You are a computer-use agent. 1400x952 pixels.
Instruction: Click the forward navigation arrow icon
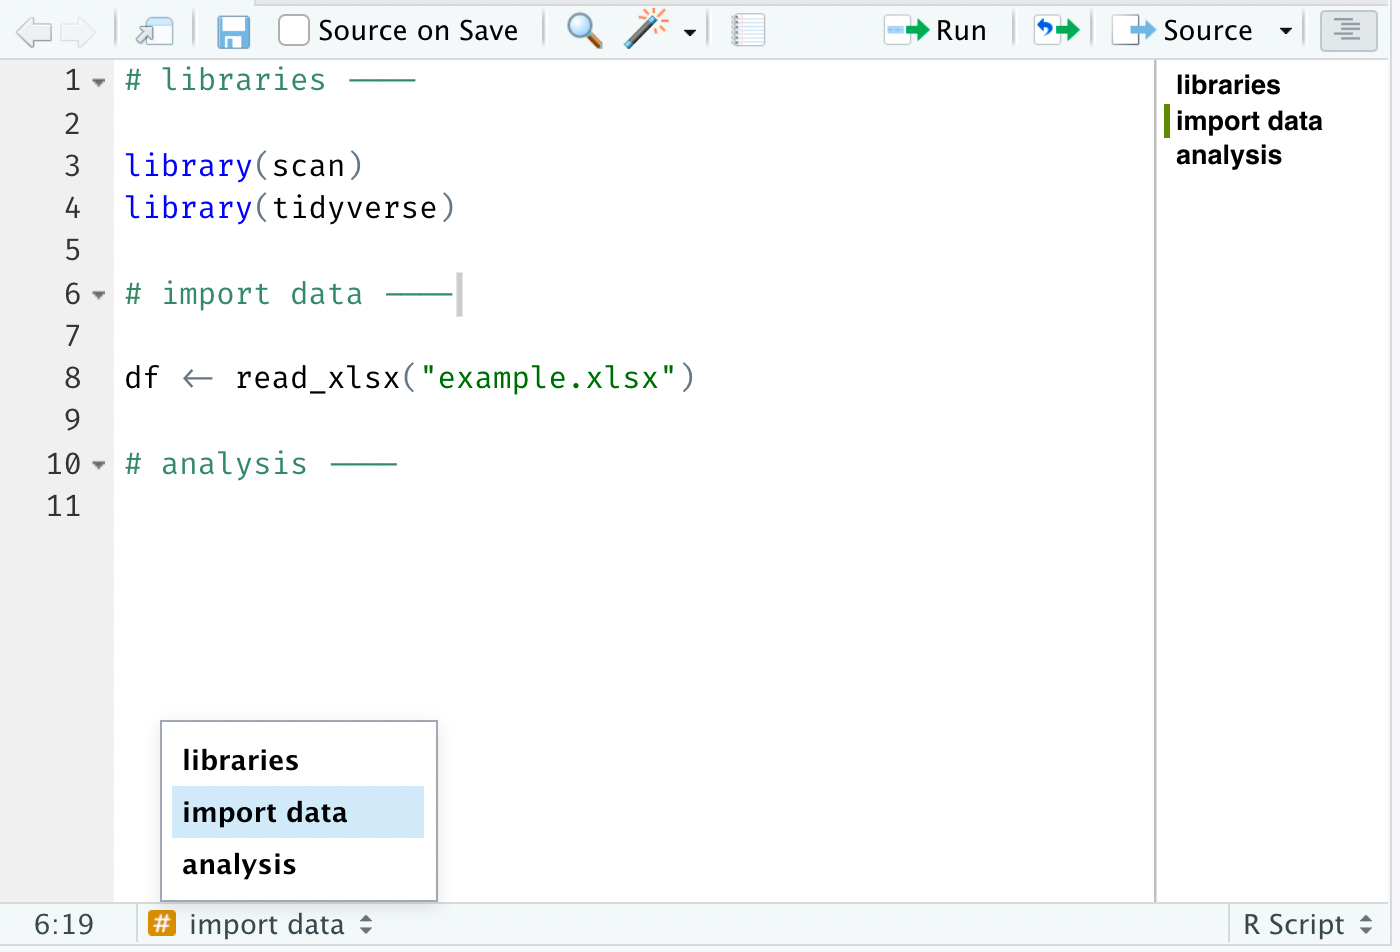[x=78, y=32]
